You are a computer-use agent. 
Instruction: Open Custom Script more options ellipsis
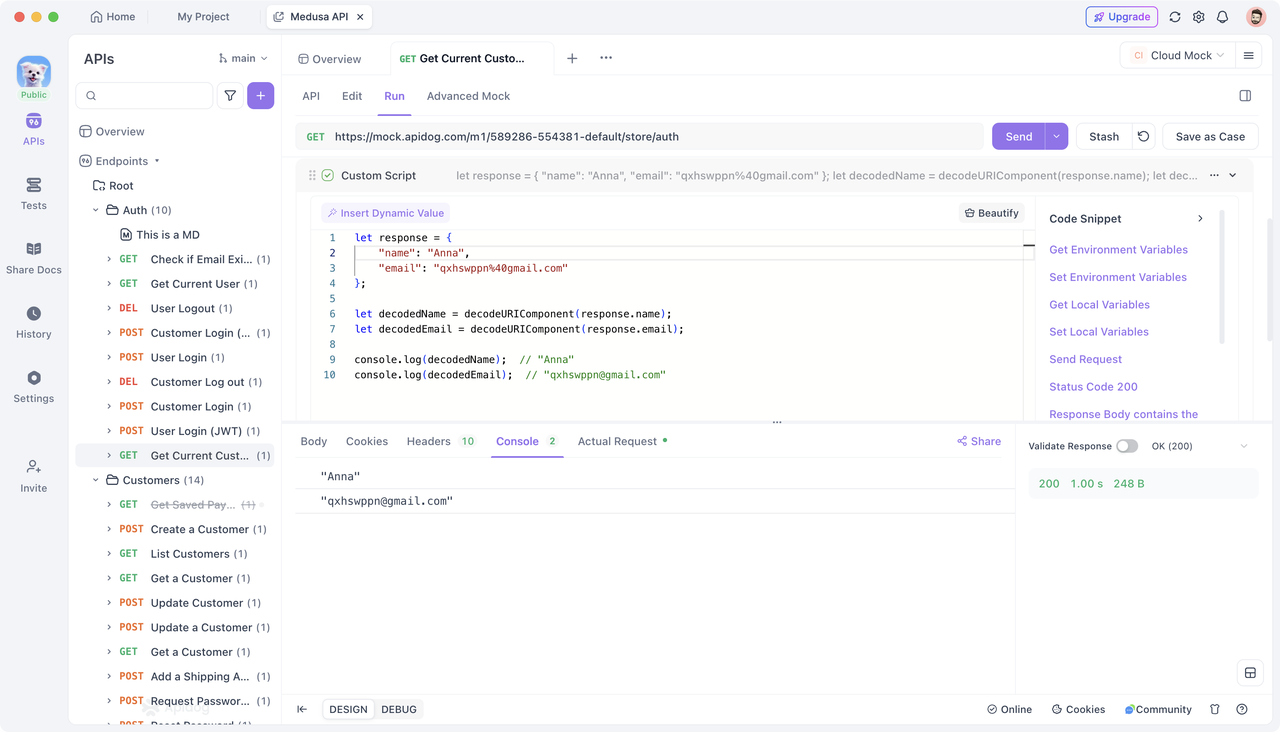pyautogui.click(x=1214, y=175)
